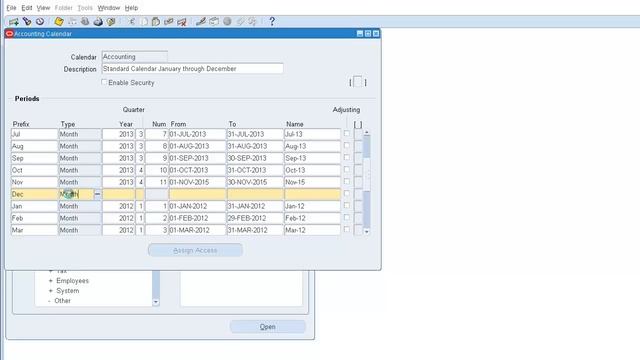Click the Oracle icon in Accounting Calendar title bar
The height and width of the screenshot is (360, 640).
tap(9, 34)
